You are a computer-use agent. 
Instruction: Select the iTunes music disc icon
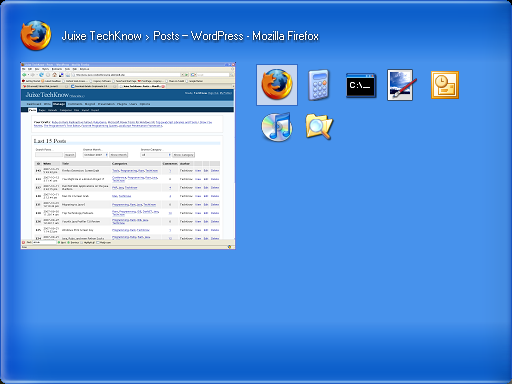(x=277, y=127)
